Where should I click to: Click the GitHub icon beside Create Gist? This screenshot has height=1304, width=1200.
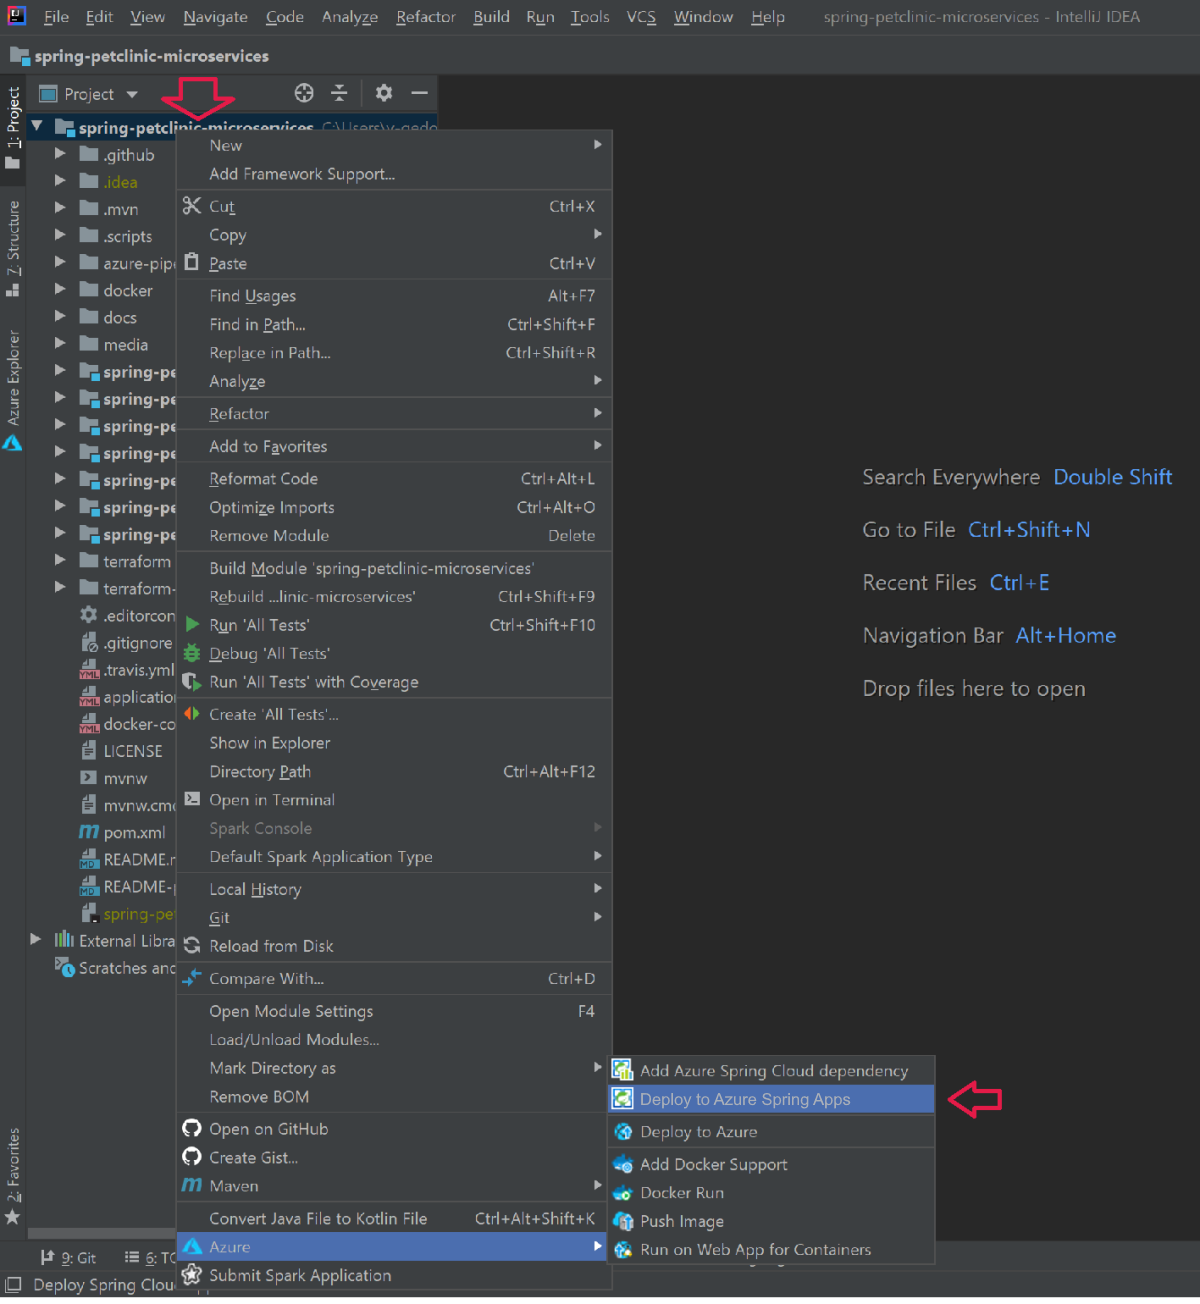192,1157
